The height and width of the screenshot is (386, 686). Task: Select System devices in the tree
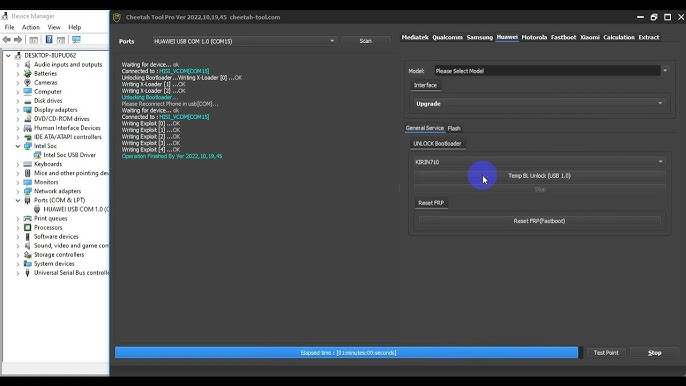54,264
